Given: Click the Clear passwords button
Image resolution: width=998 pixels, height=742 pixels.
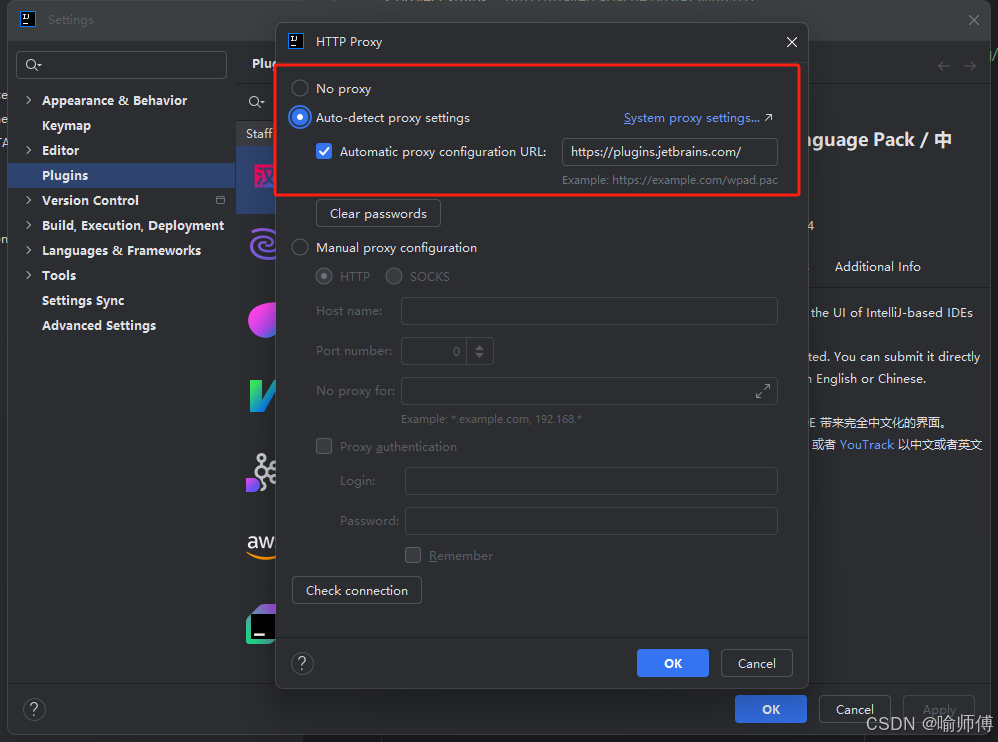Looking at the screenshot, I should [378, 214].
